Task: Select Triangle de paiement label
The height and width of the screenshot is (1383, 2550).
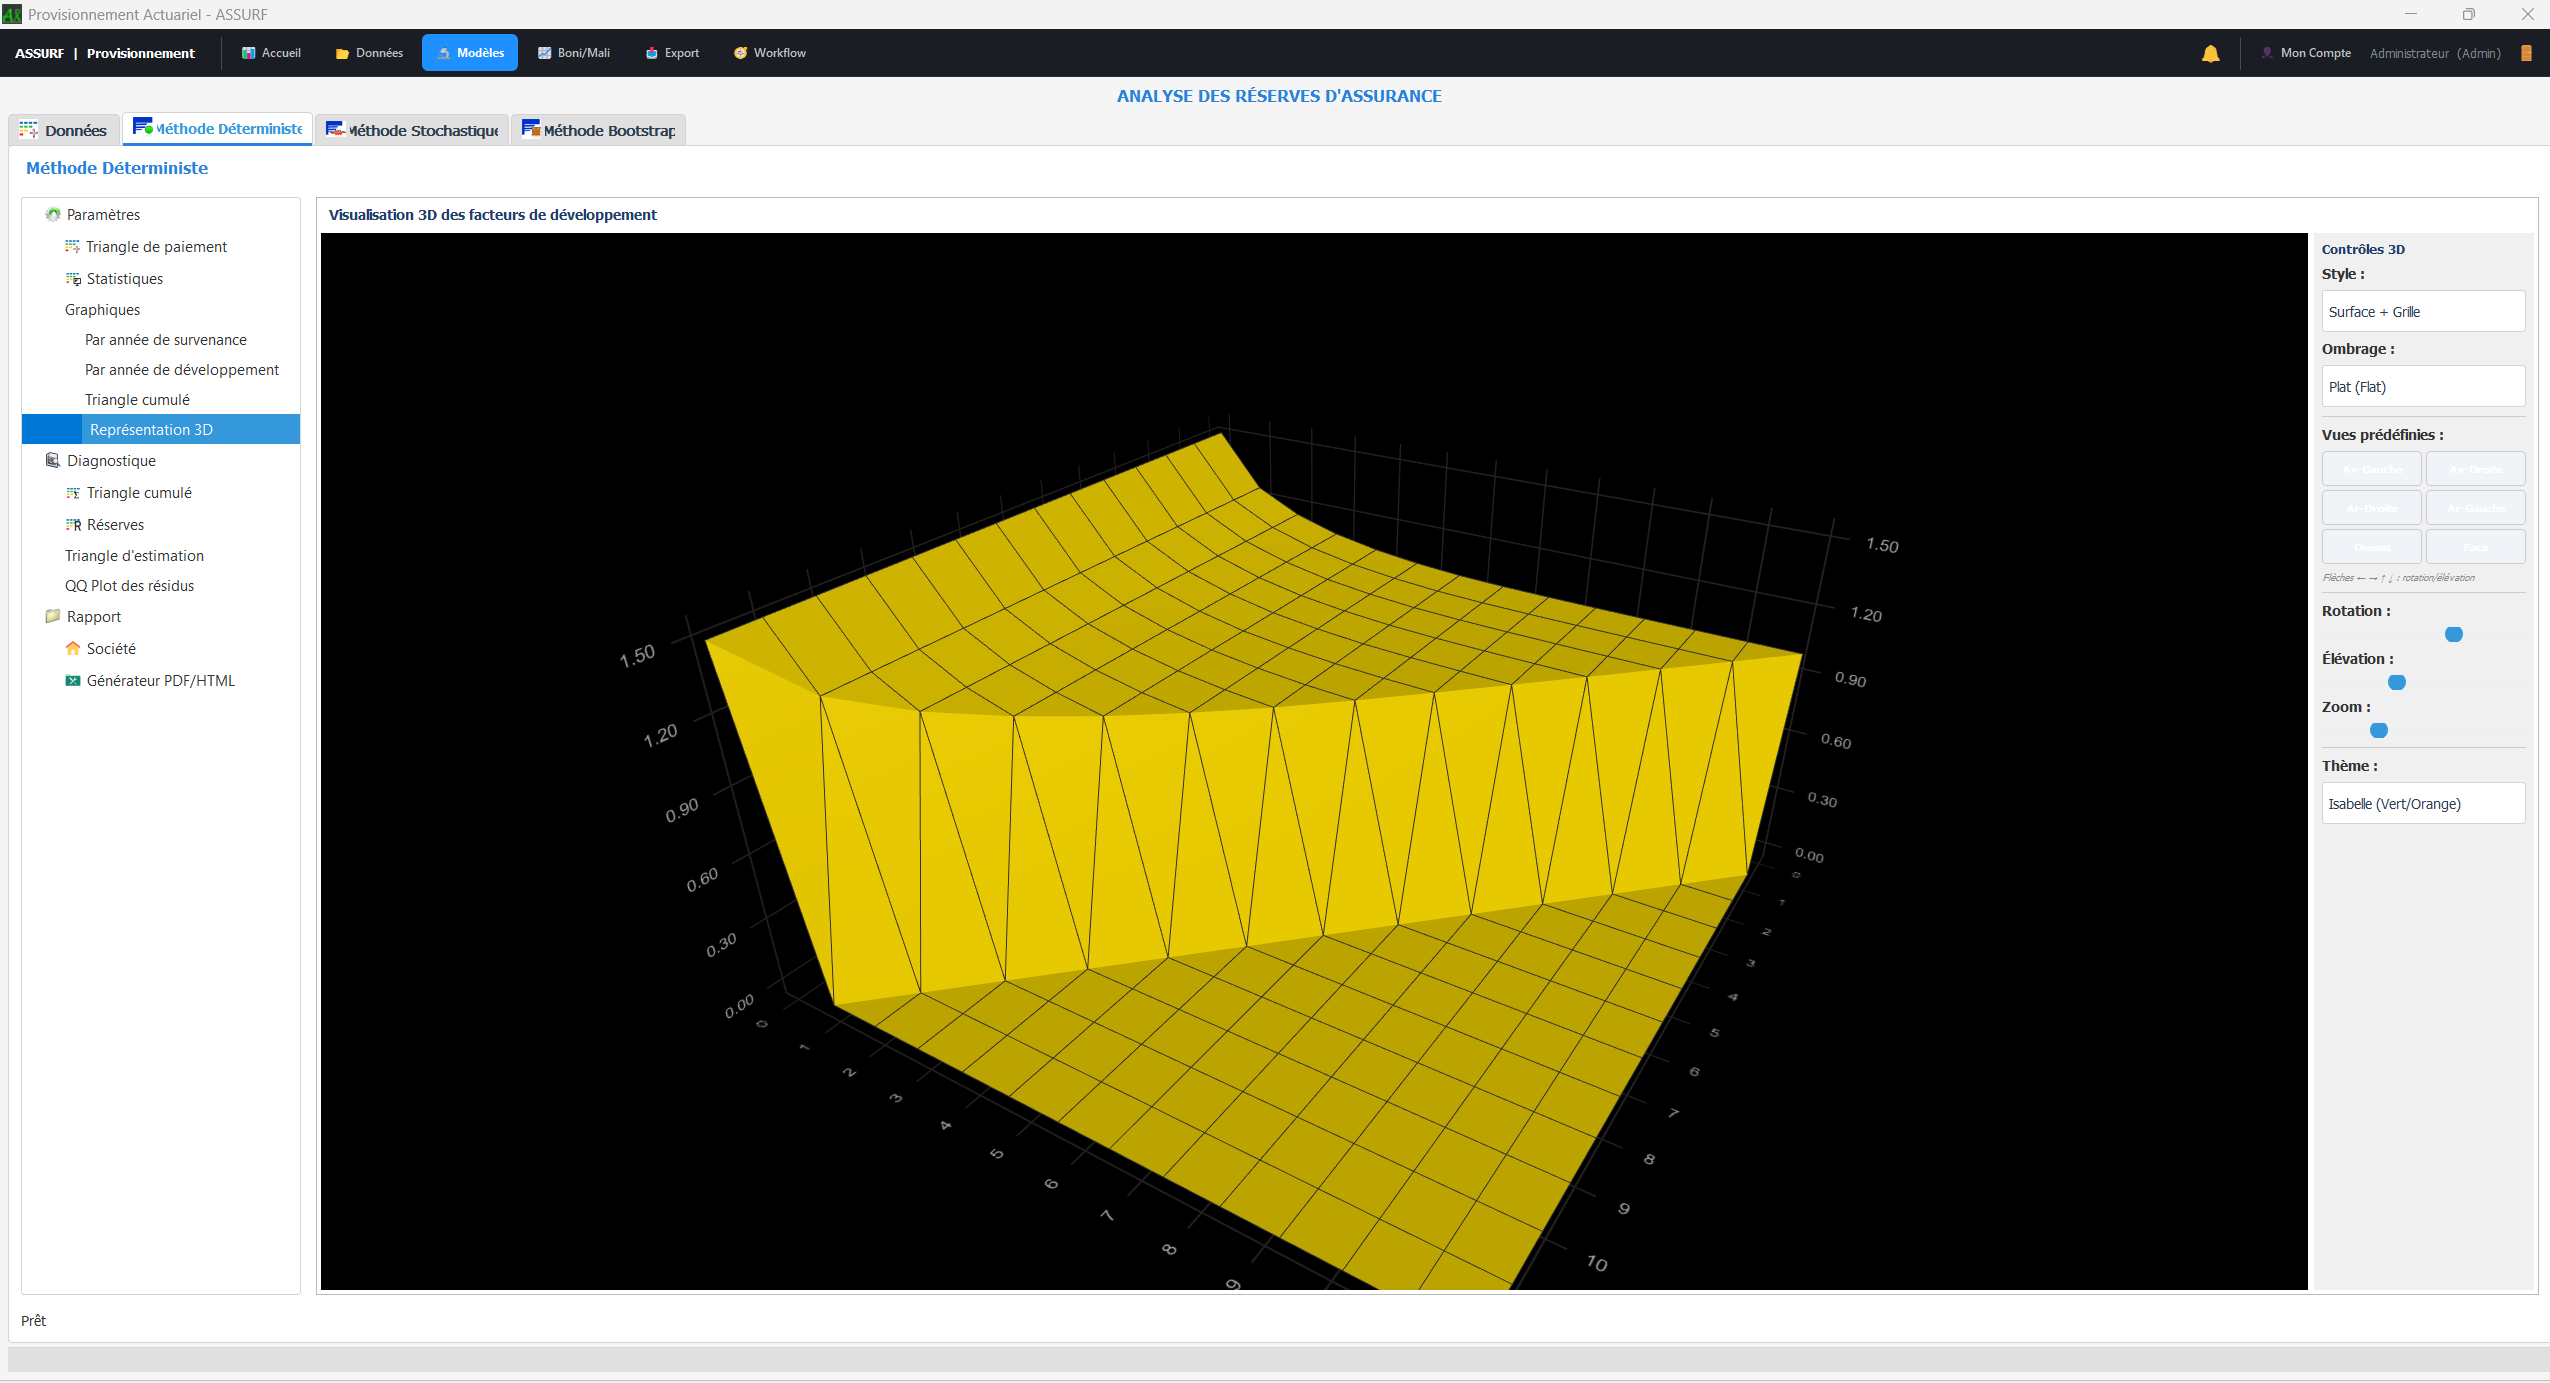Action: pyautogui.click(x=156, y=246)
